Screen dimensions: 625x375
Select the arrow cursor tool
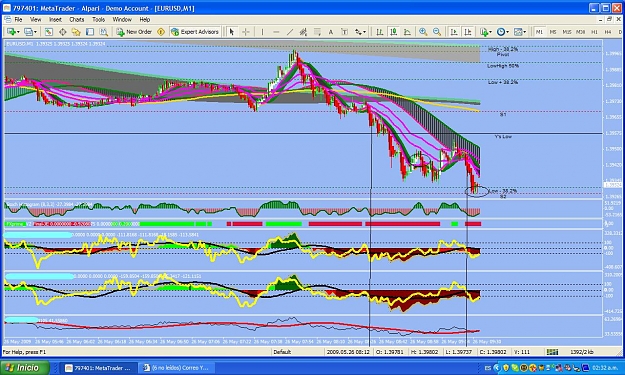(232, 32)
